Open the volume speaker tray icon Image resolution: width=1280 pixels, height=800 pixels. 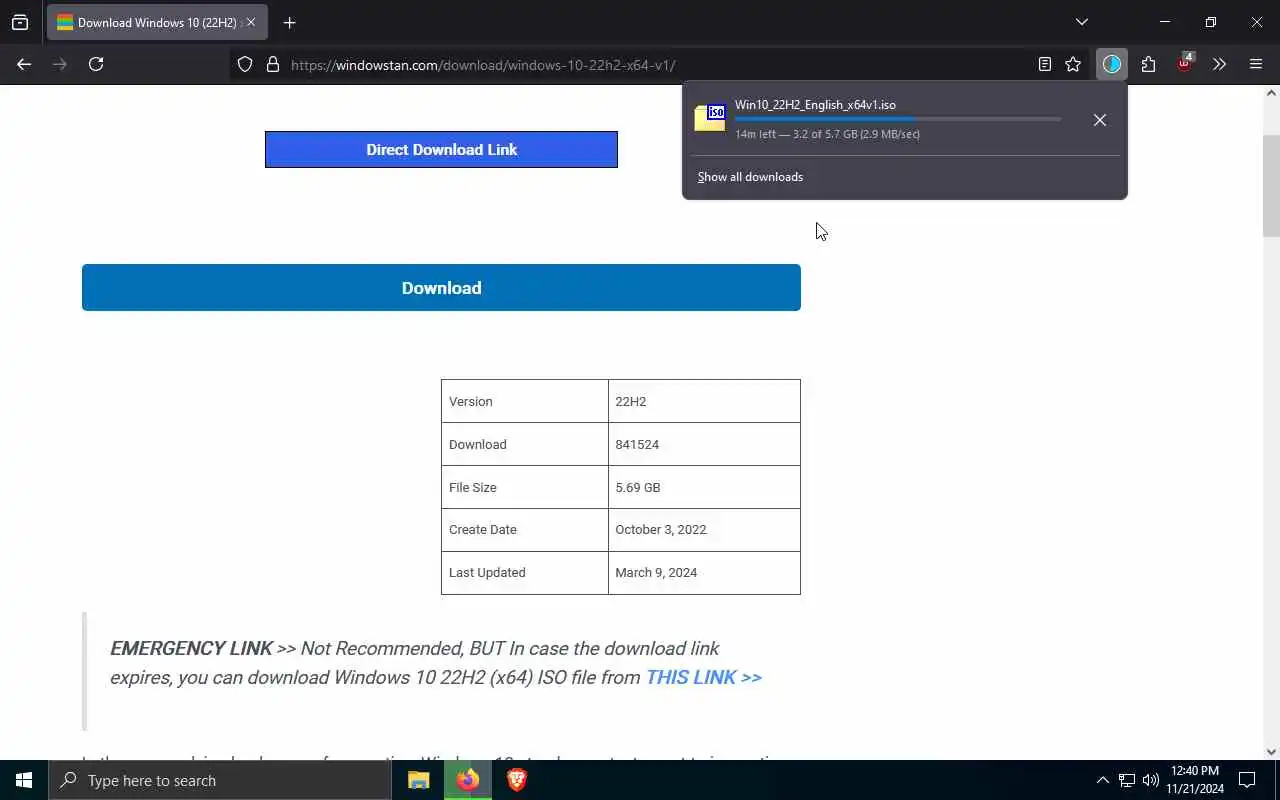point(1151,780)
